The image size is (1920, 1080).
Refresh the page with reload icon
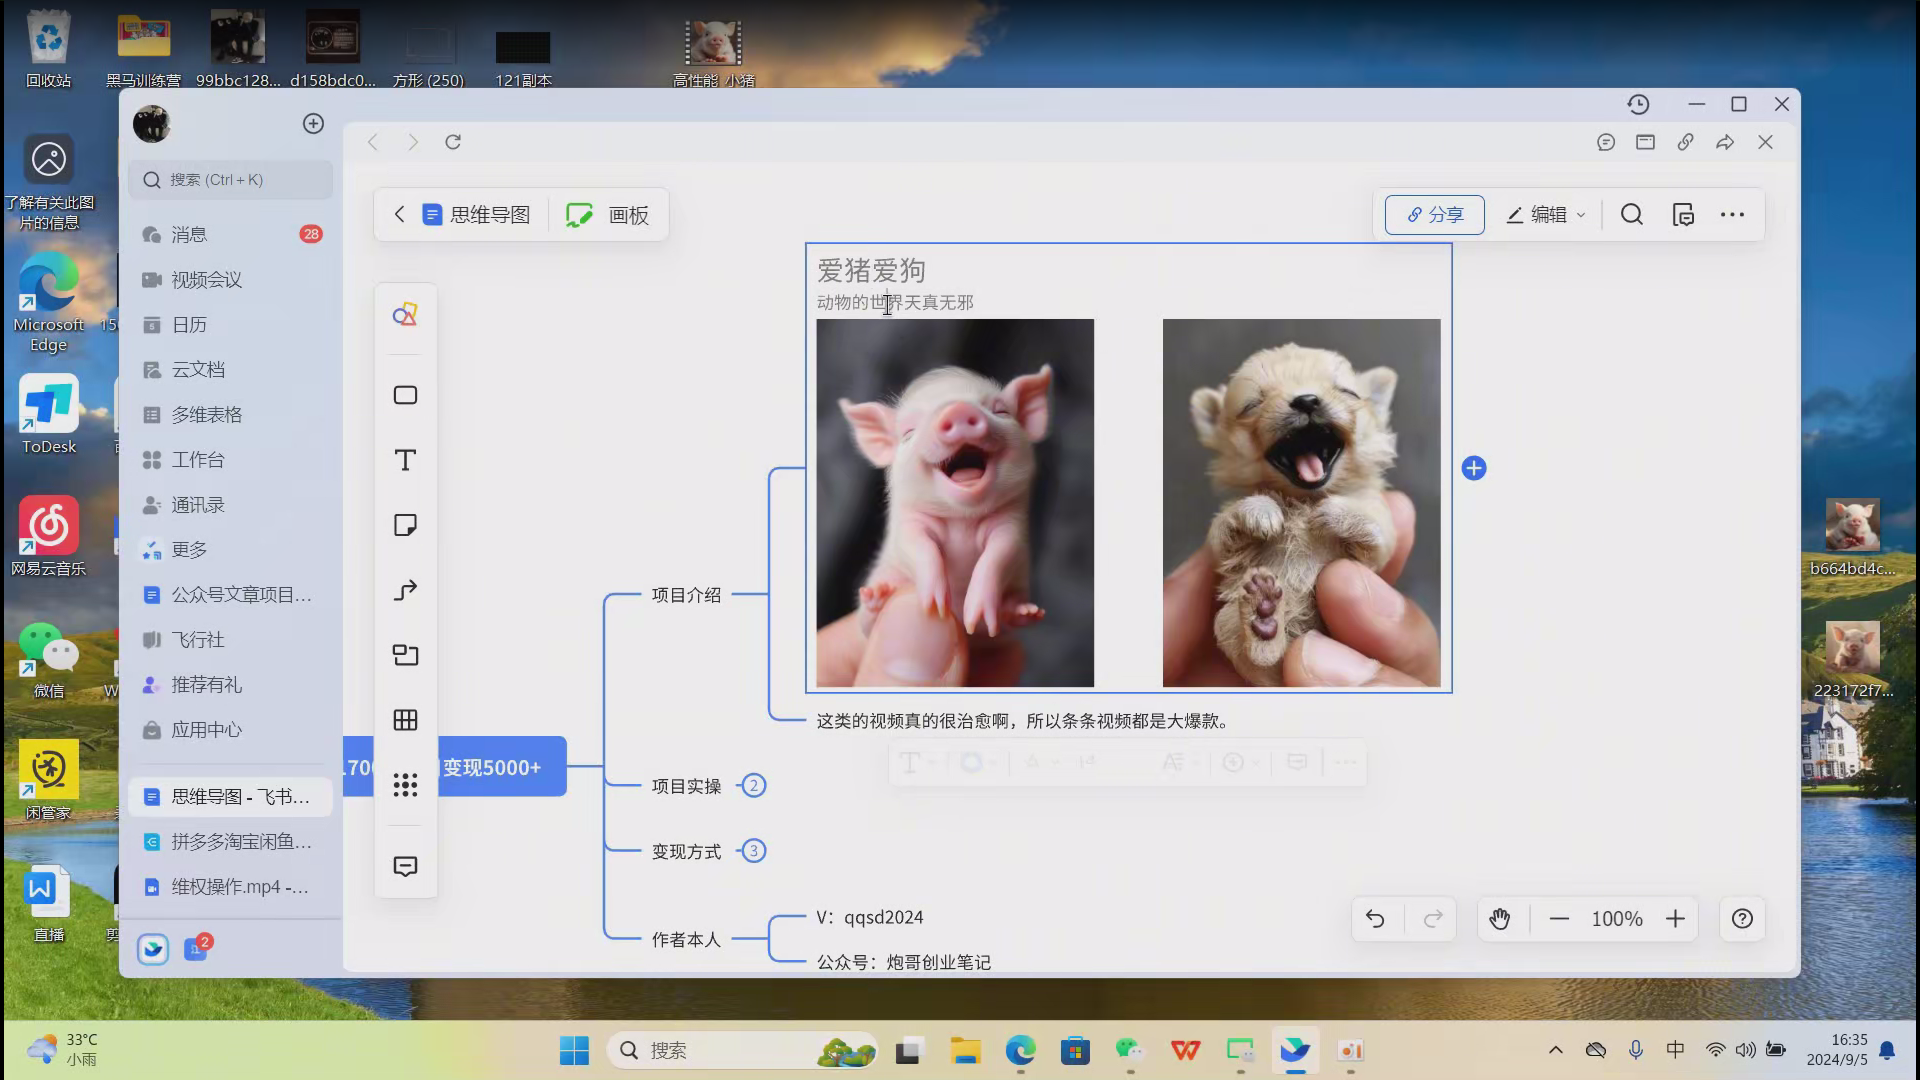(453, 142)
